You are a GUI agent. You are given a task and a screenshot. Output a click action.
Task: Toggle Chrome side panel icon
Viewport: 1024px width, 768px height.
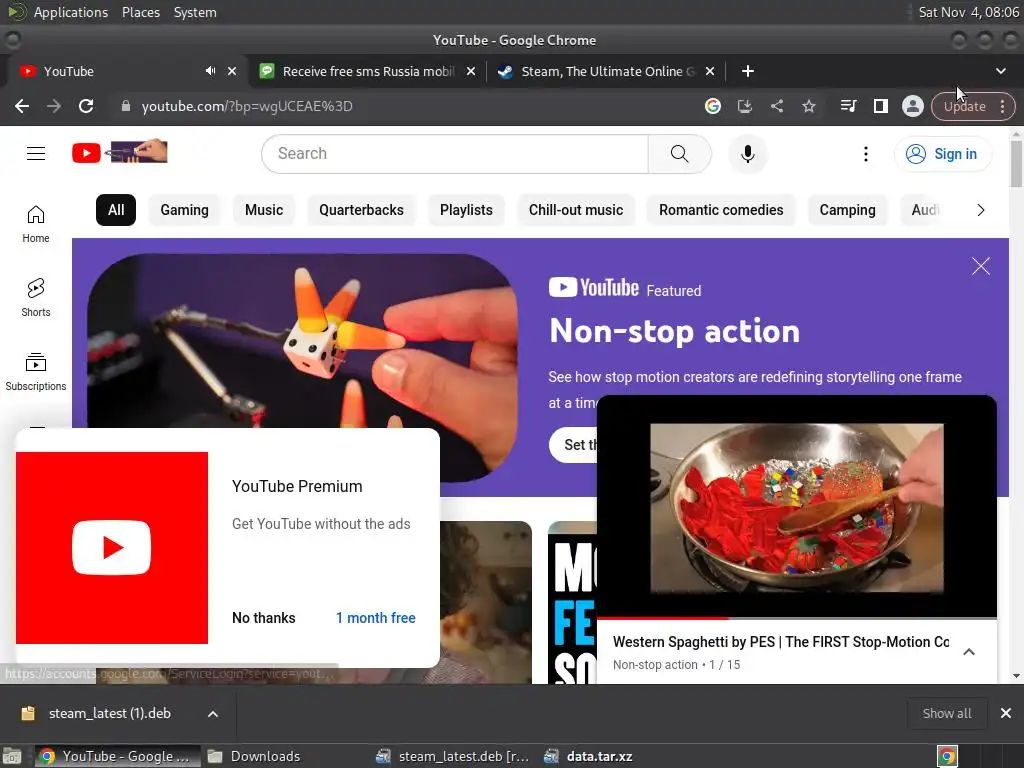tap(880, 106)
